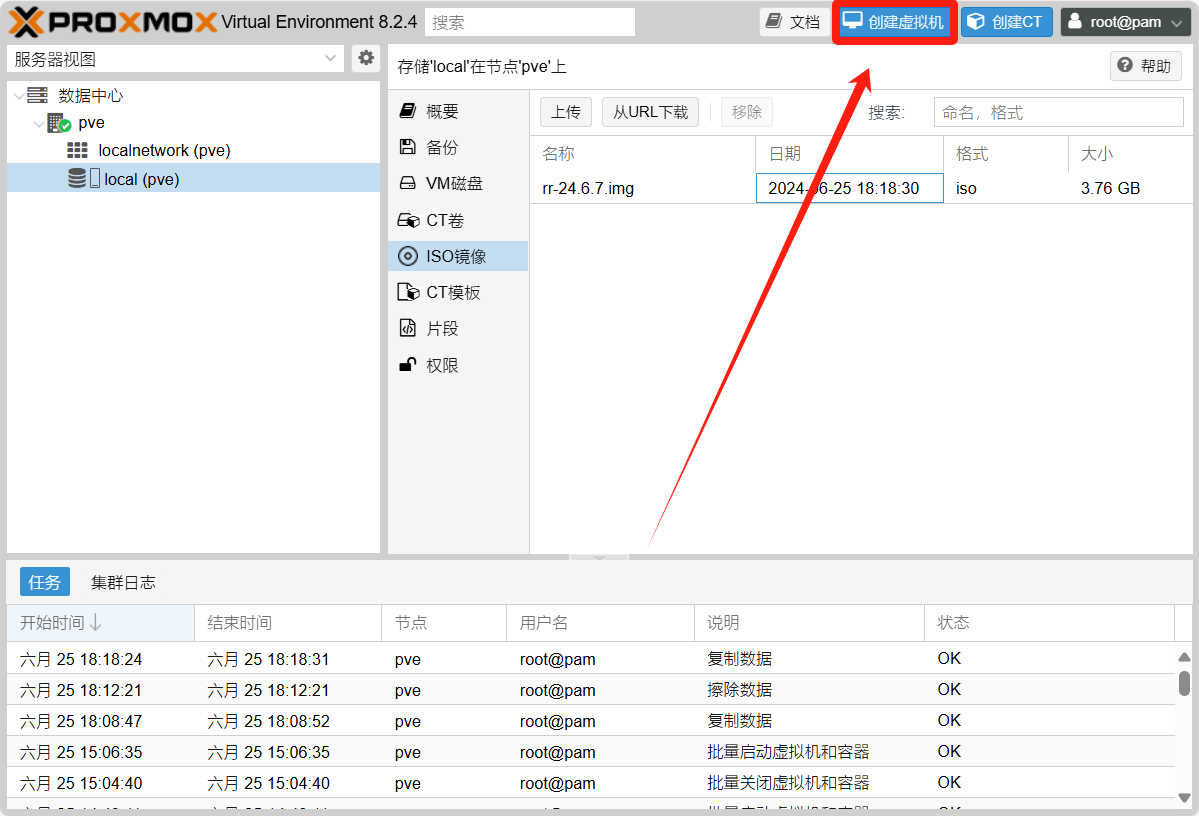
Task: Click the Proxmox logo
Action: coord(112,22)
